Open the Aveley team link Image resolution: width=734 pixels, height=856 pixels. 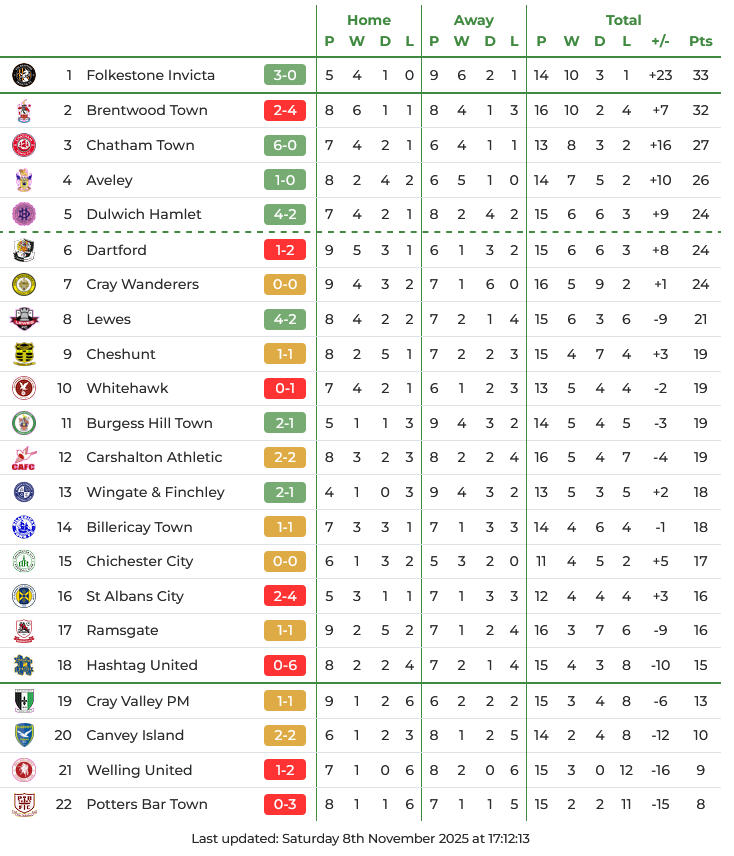109,180
